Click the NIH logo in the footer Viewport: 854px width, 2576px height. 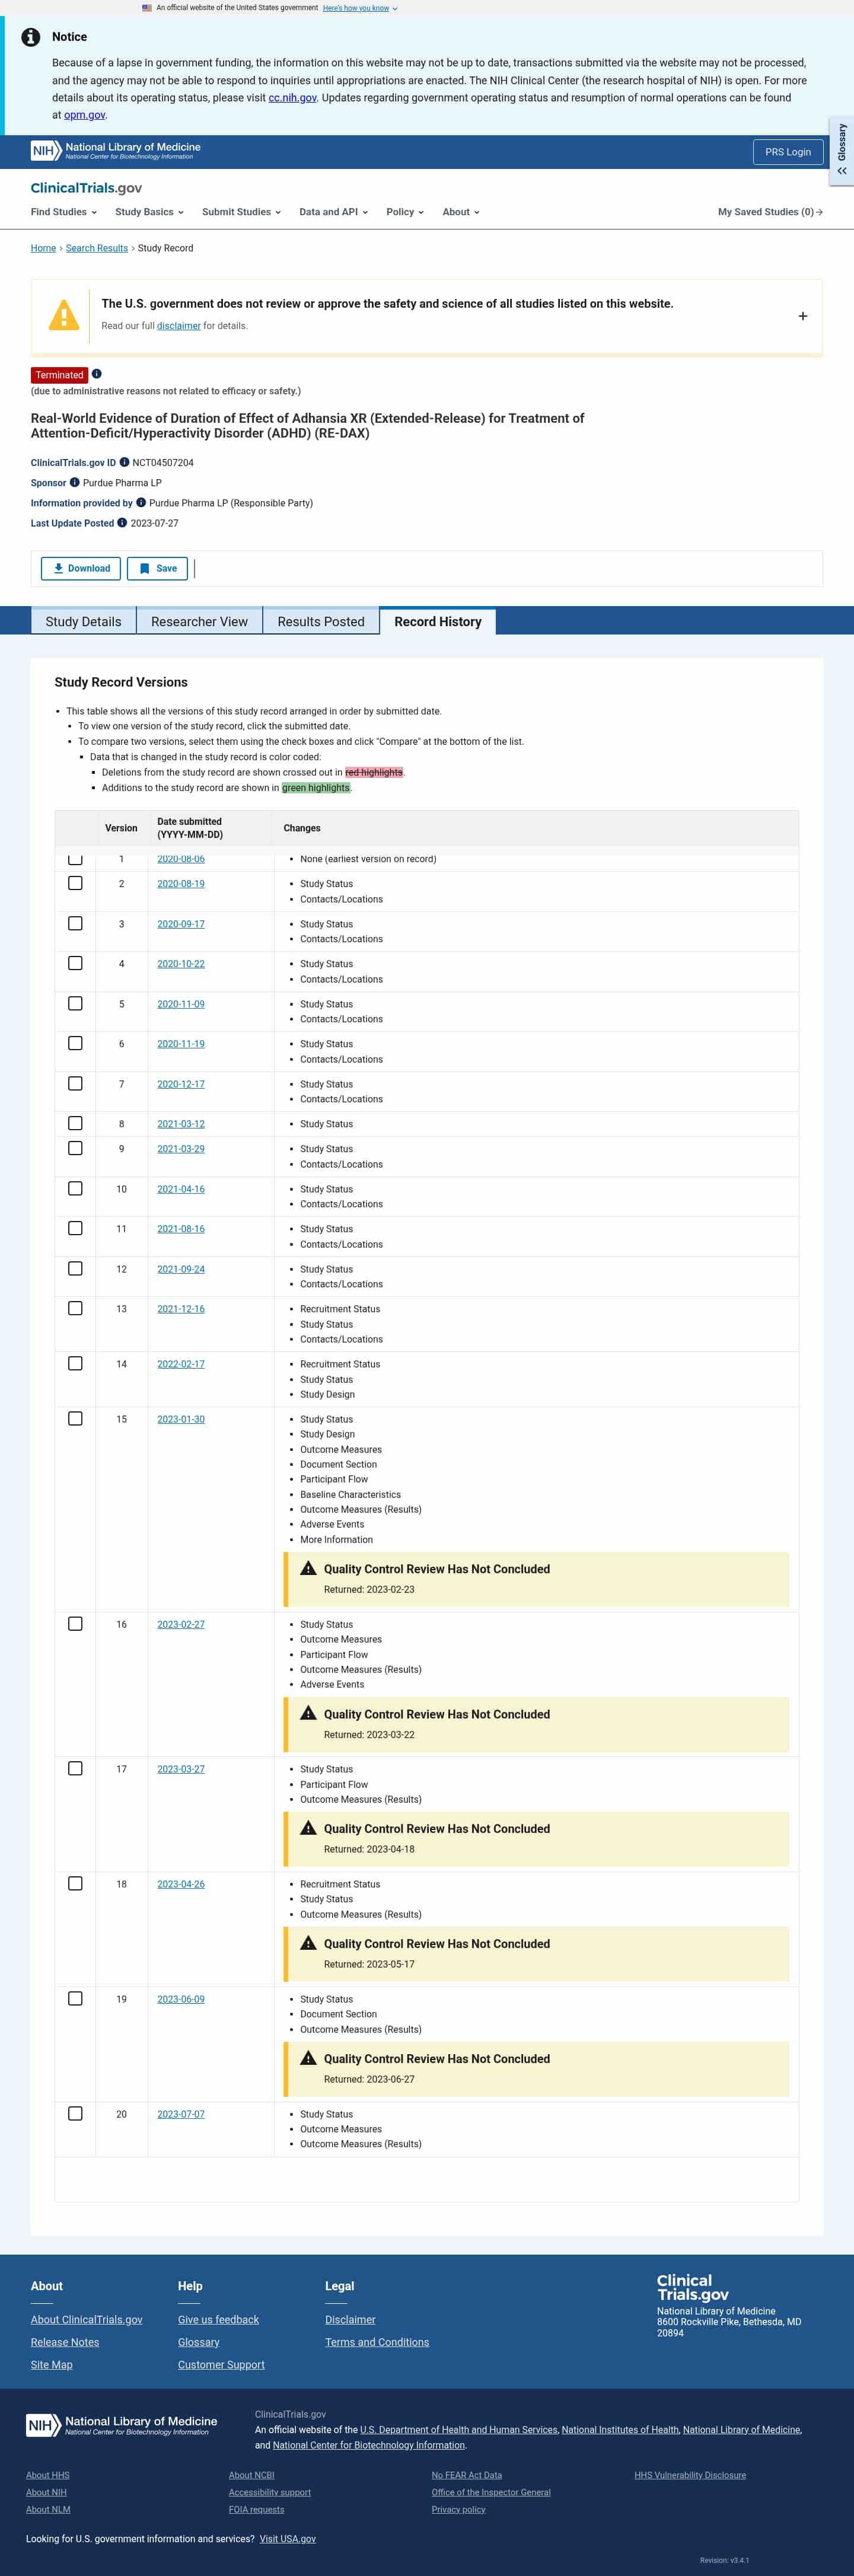[121, 2425]
